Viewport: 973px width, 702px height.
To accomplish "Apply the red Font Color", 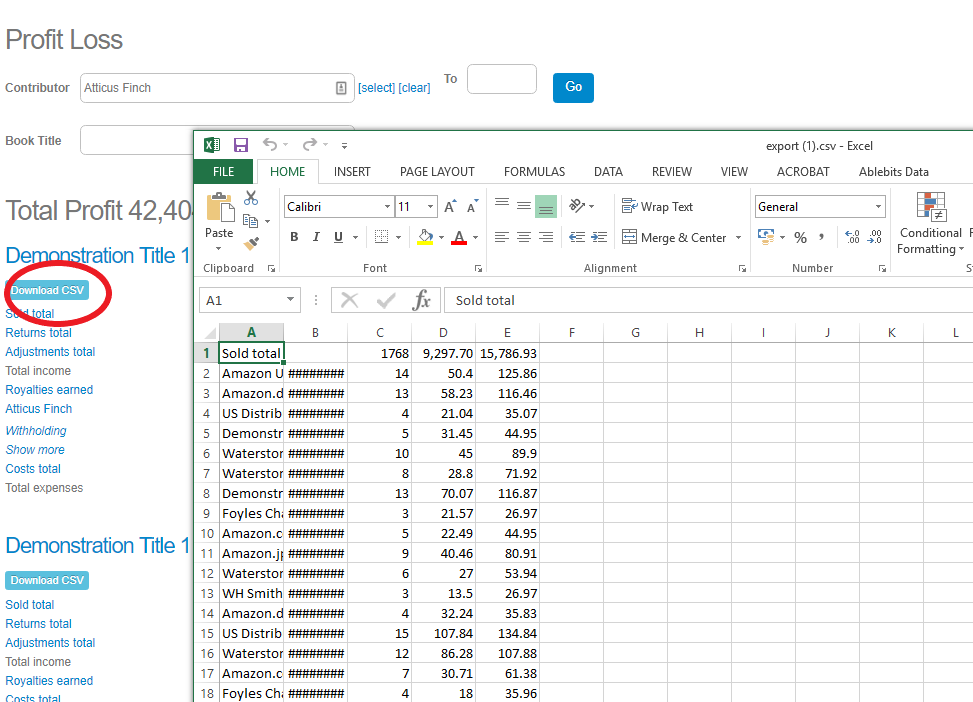I will coord(459,237).
